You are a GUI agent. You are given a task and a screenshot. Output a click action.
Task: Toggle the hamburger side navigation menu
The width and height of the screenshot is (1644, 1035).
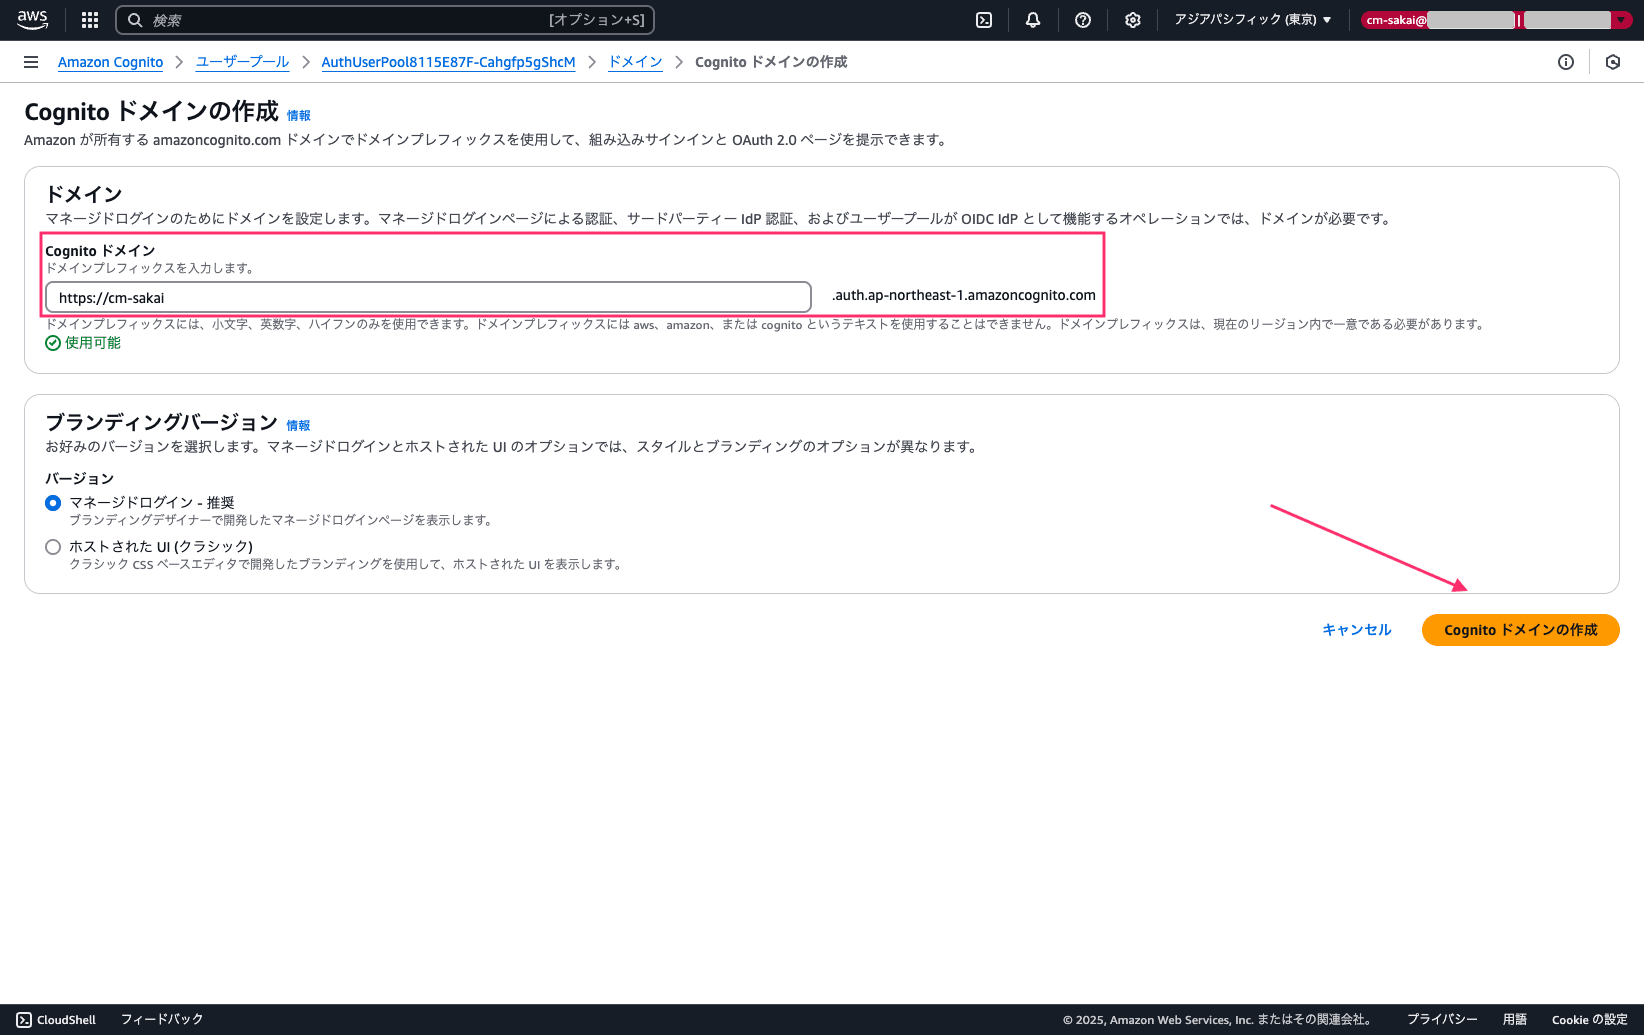click(31, 62)
